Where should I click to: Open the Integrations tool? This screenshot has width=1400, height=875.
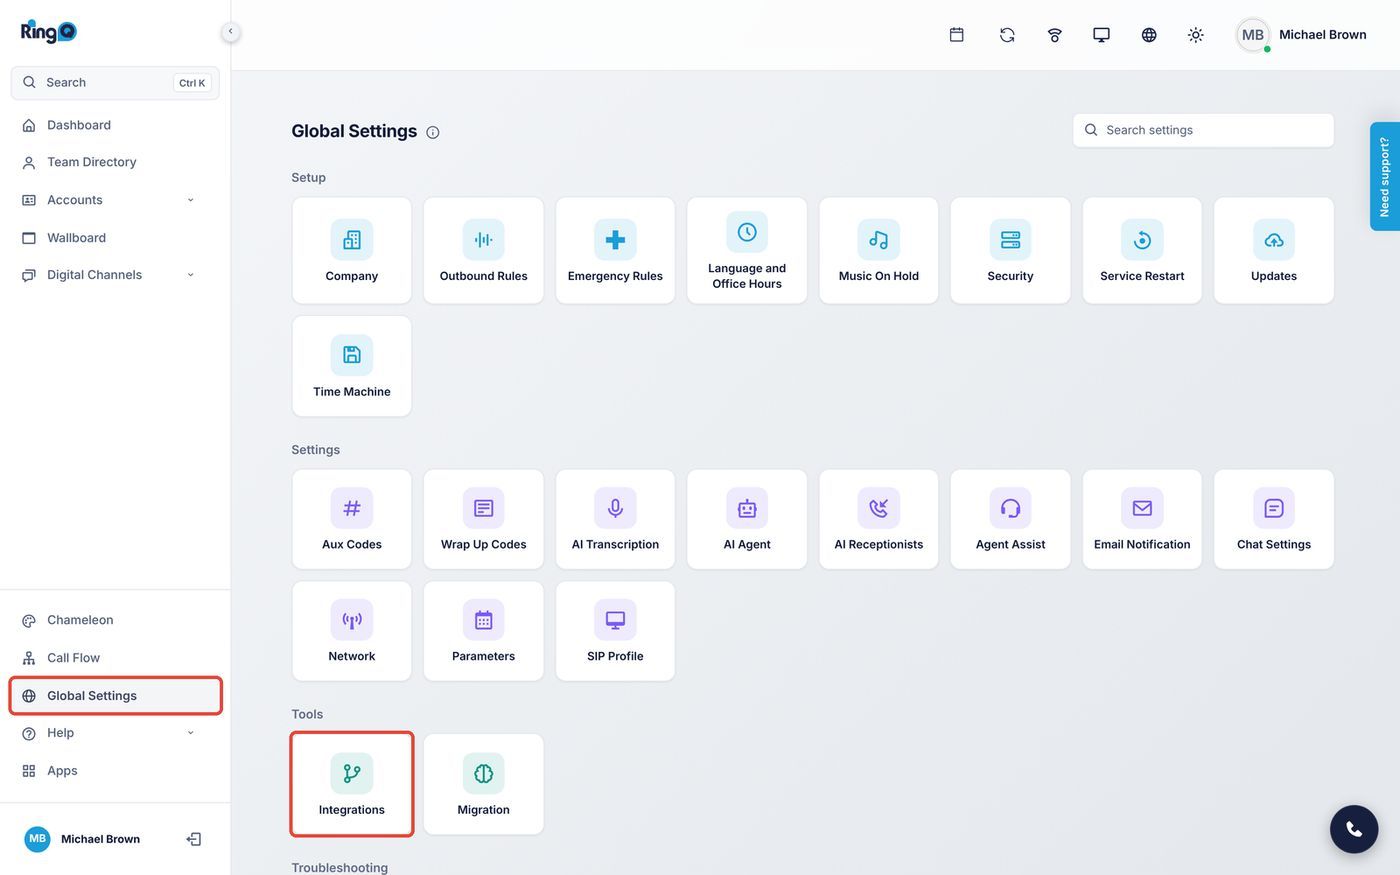click(x=352, y=785)
